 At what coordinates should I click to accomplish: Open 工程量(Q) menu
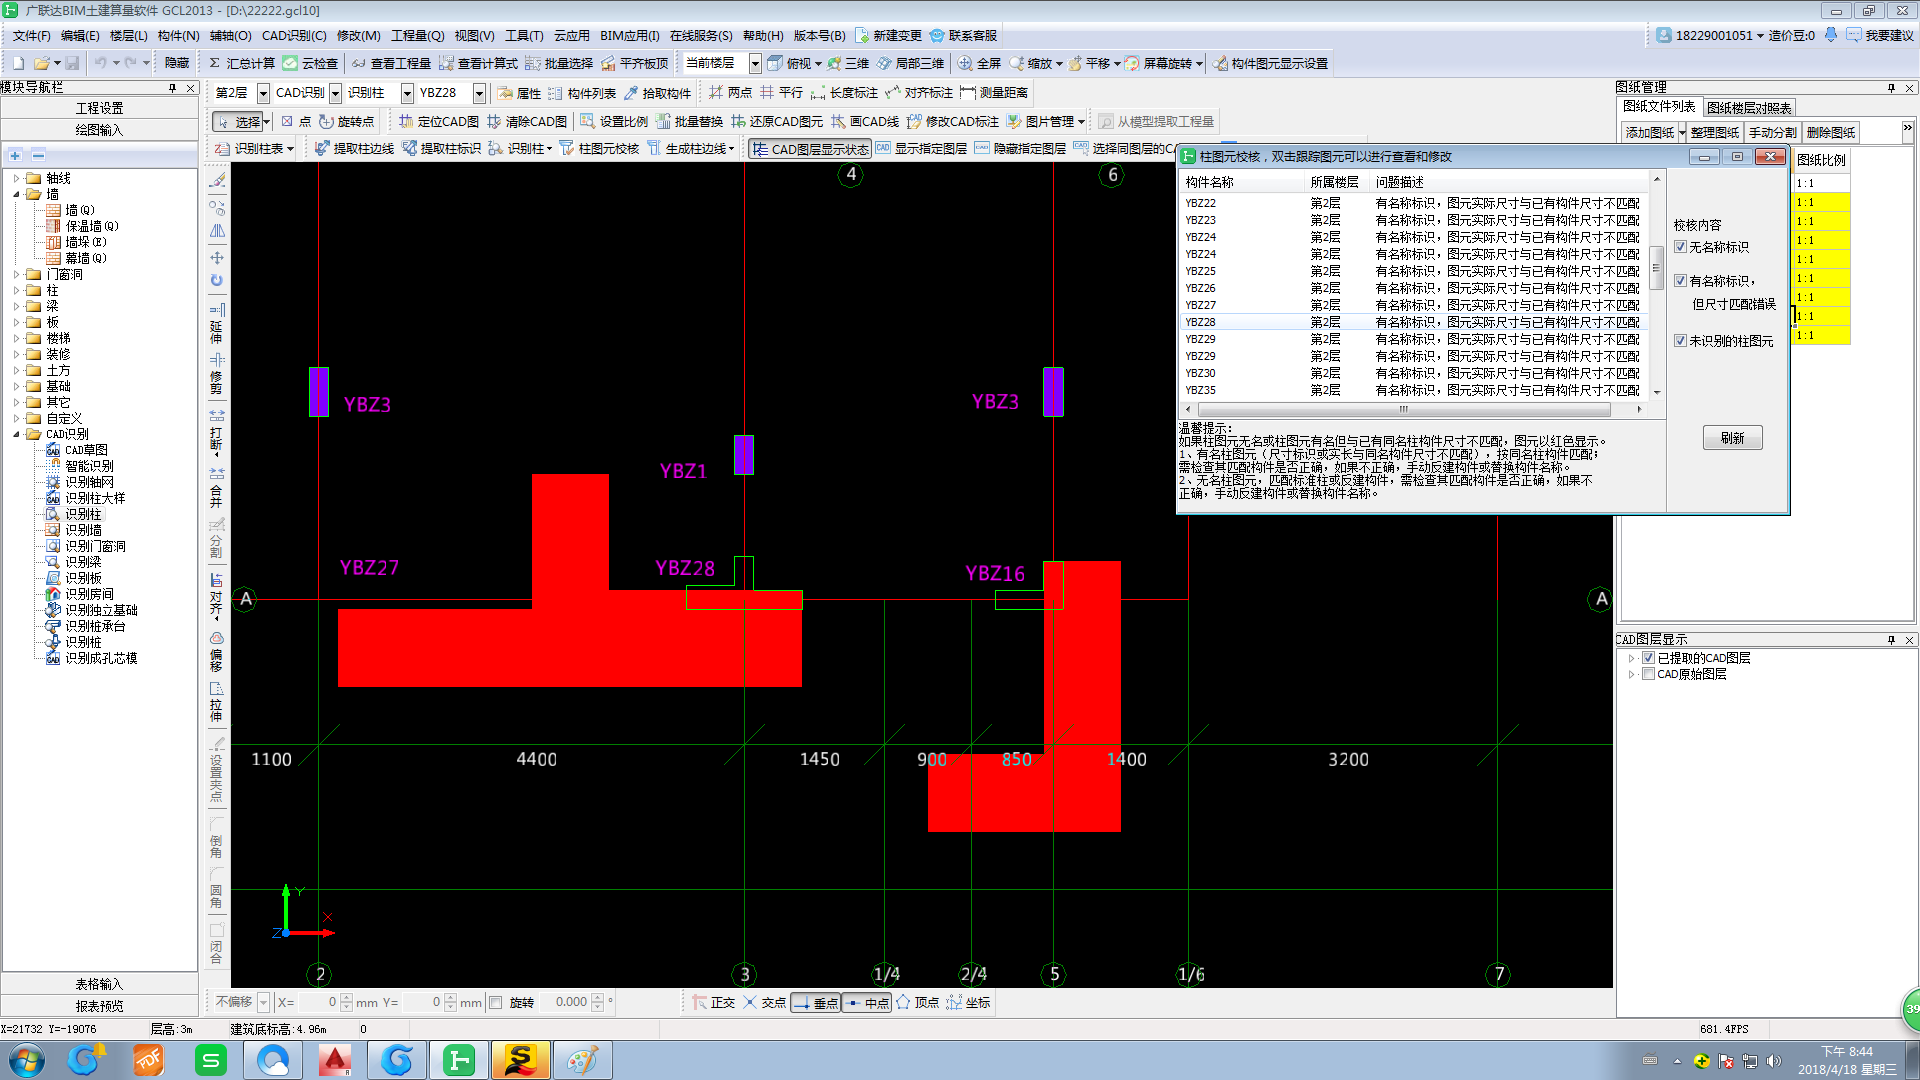coord(417,35)
